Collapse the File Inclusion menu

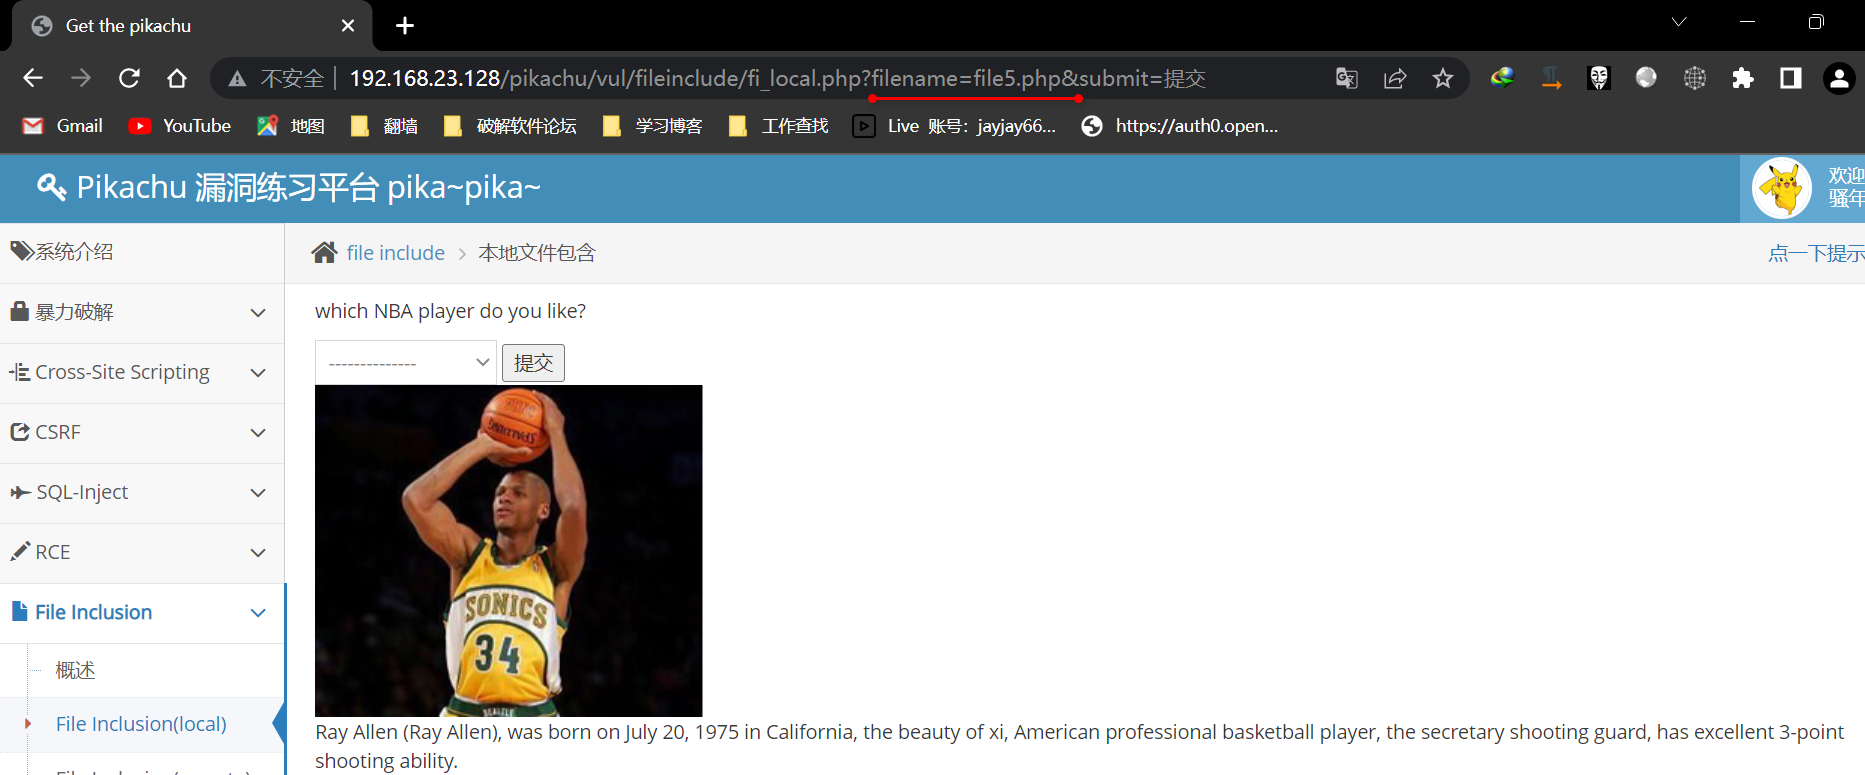point(140,612)
